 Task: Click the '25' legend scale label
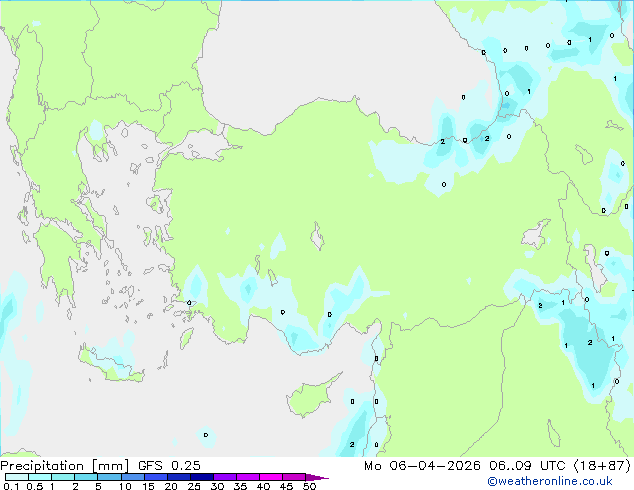(194, 486)
